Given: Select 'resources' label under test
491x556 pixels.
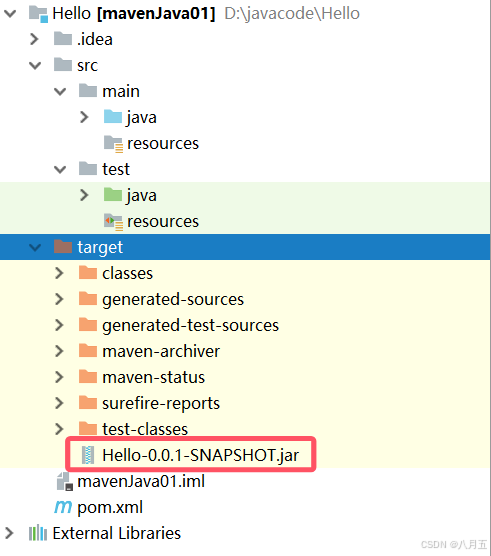Looking at the screenshot, I should (x=163, y=222).
